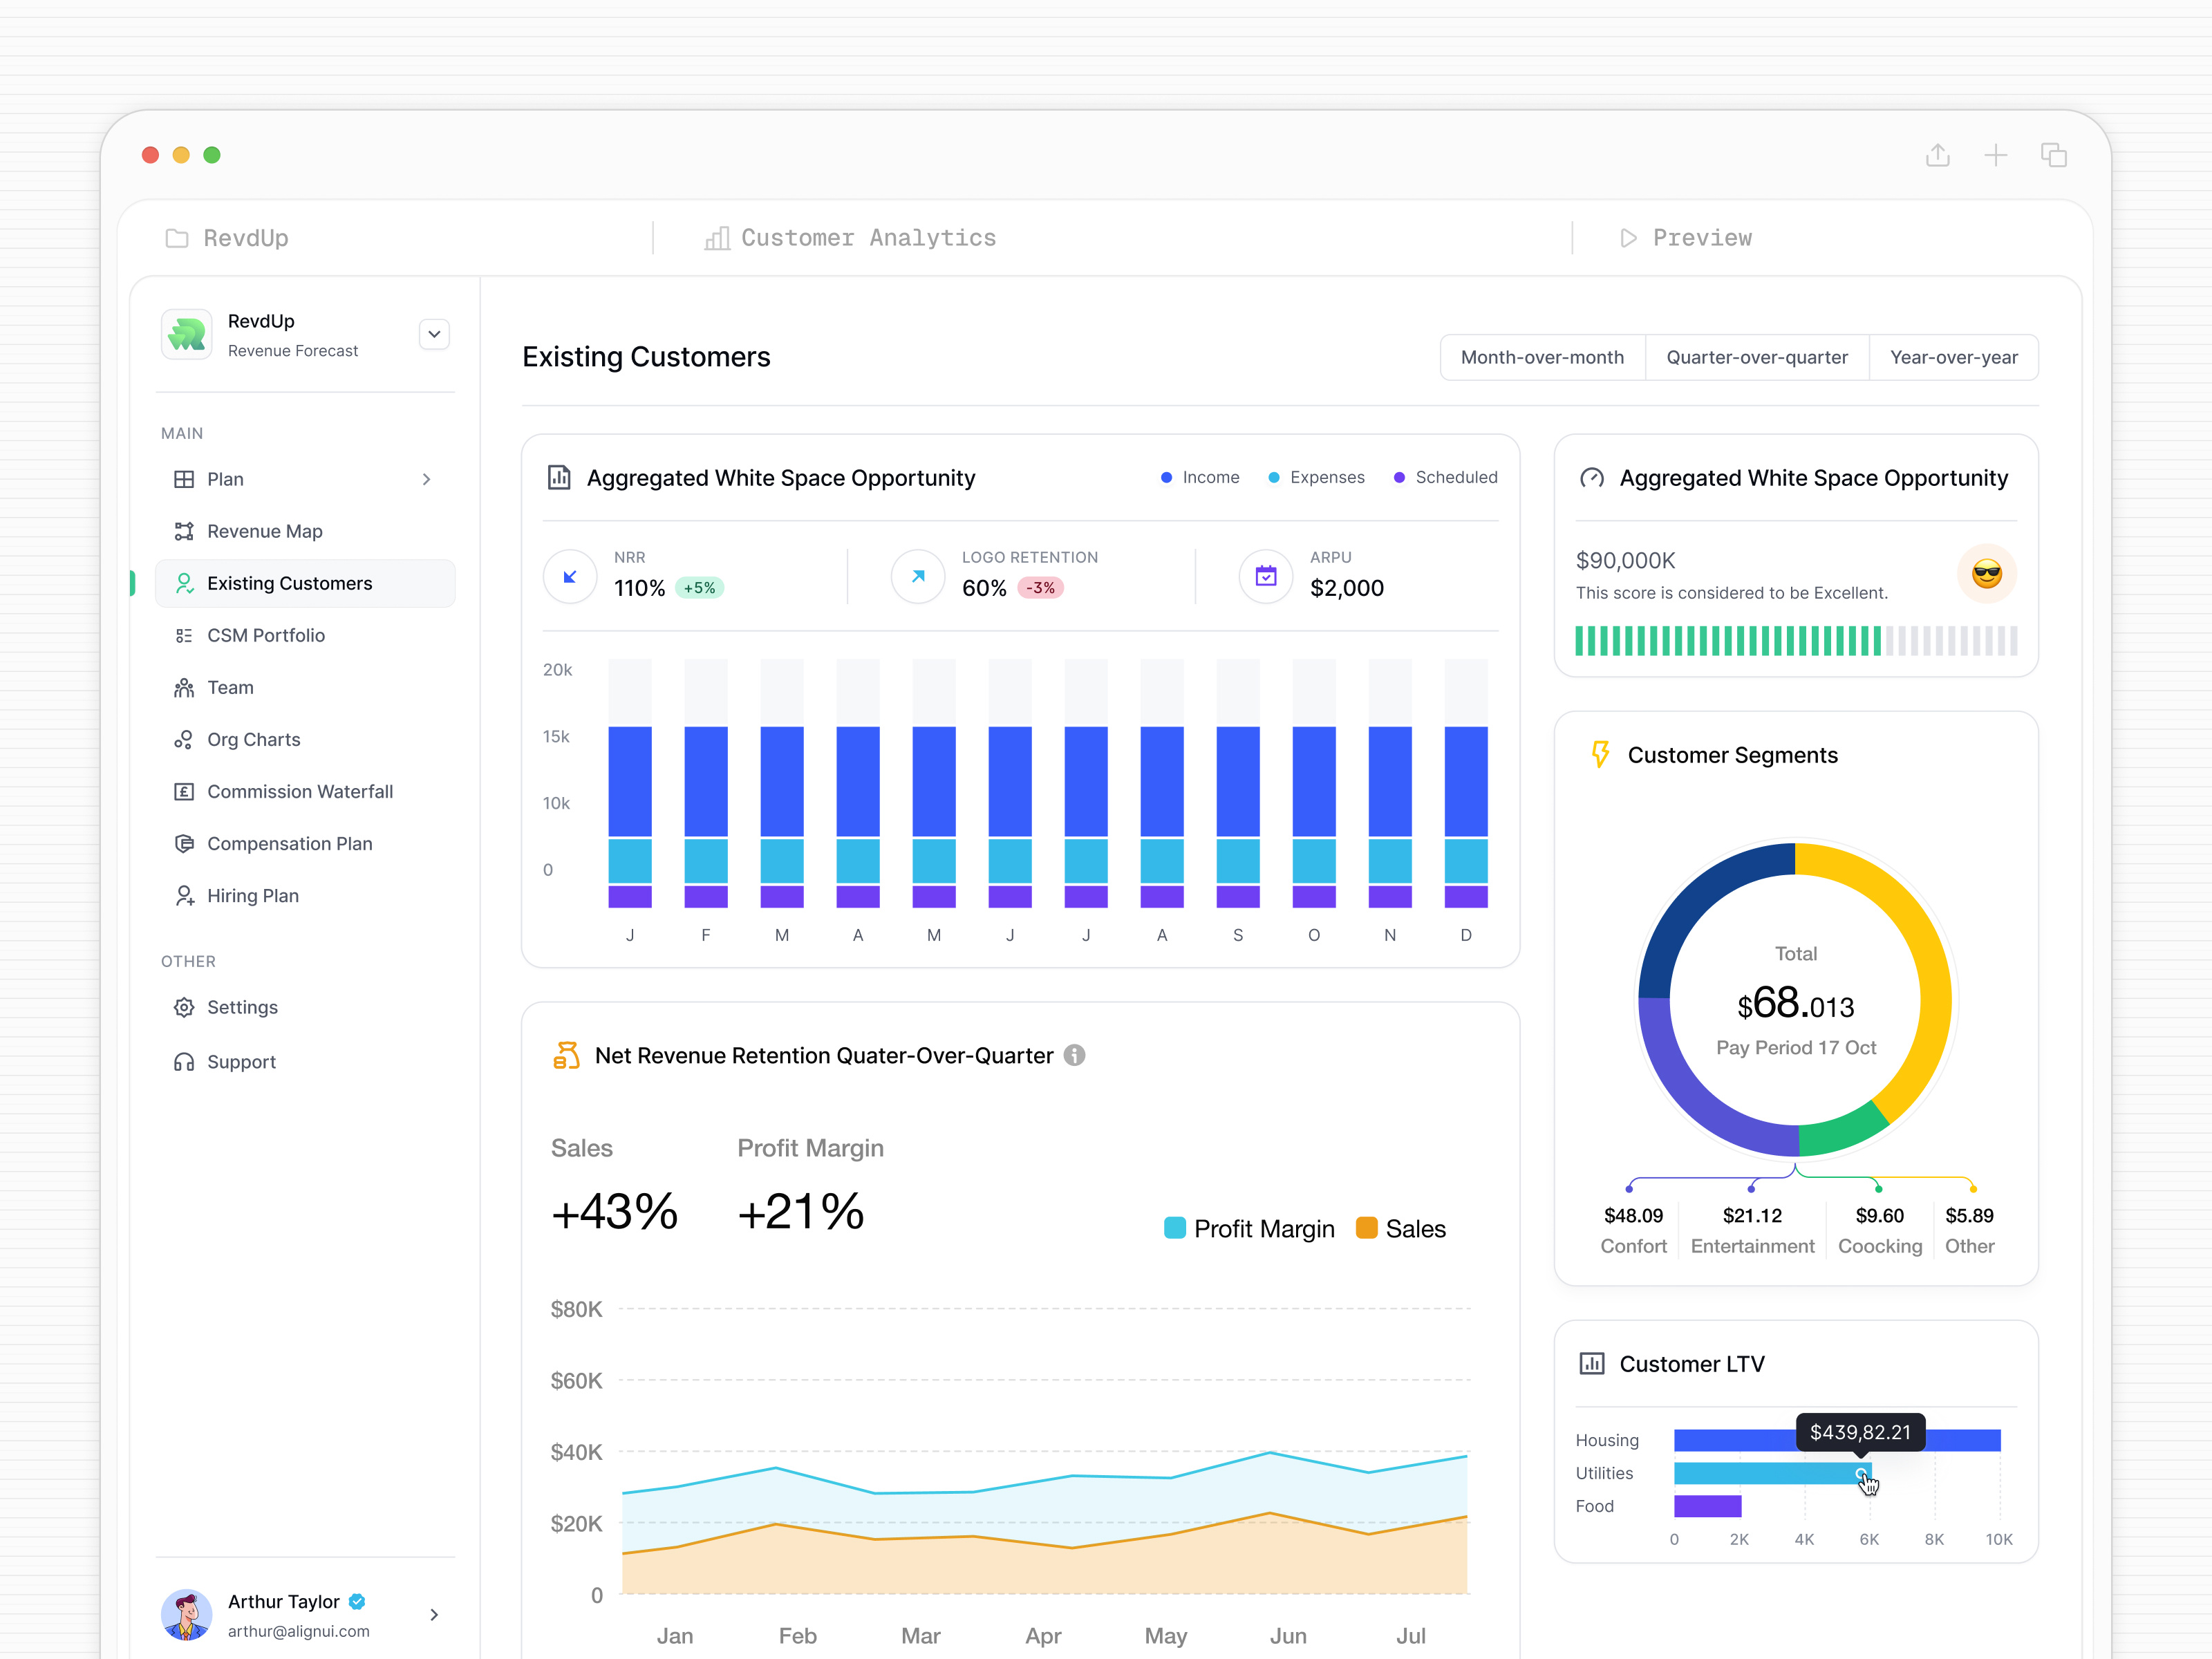Open Arthur Taylor's profile expander
The width and height of the screenshot is (2212, 1659).
[x=434, y=1615]
